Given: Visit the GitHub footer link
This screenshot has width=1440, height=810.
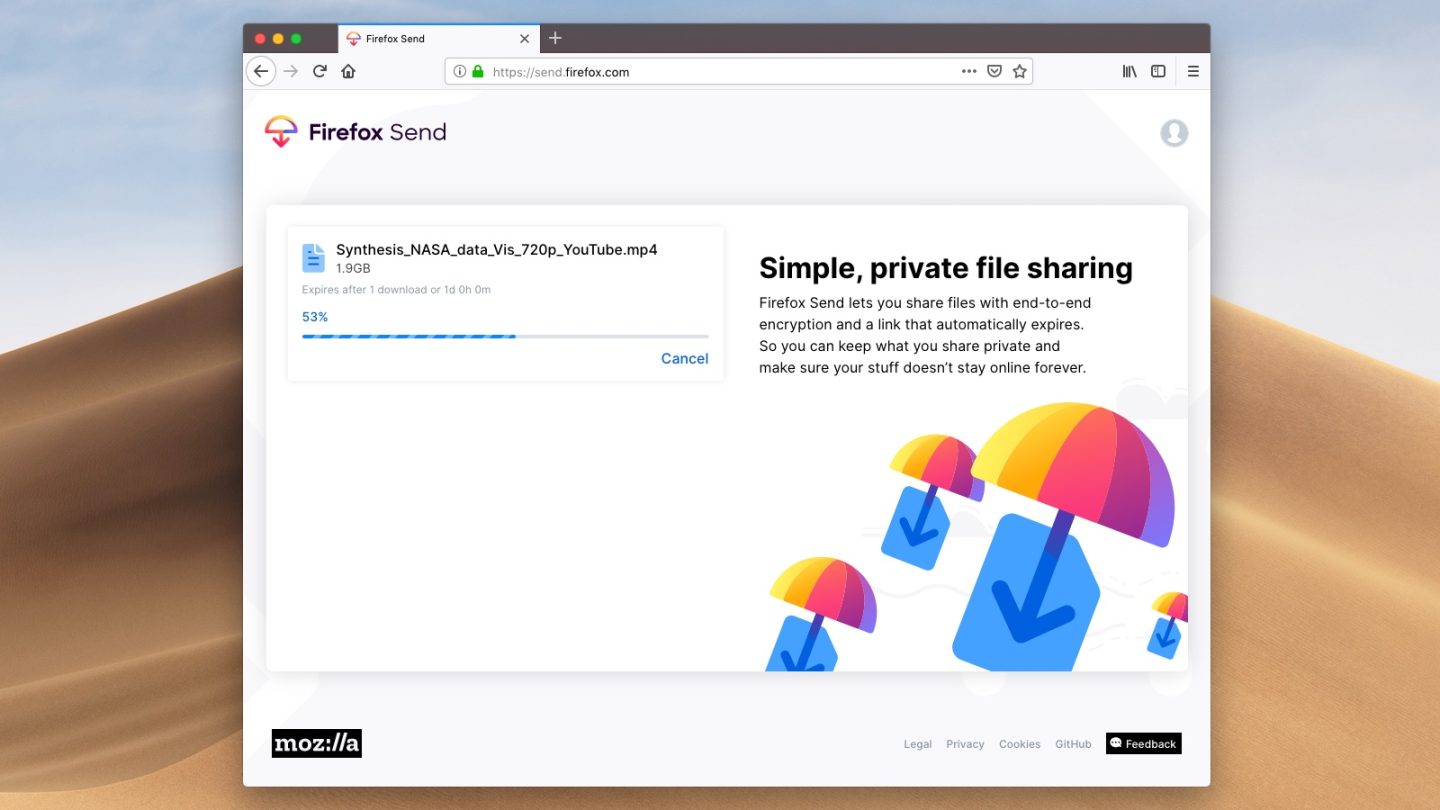Looking at the screenshot, I should tap(1073, 743).
